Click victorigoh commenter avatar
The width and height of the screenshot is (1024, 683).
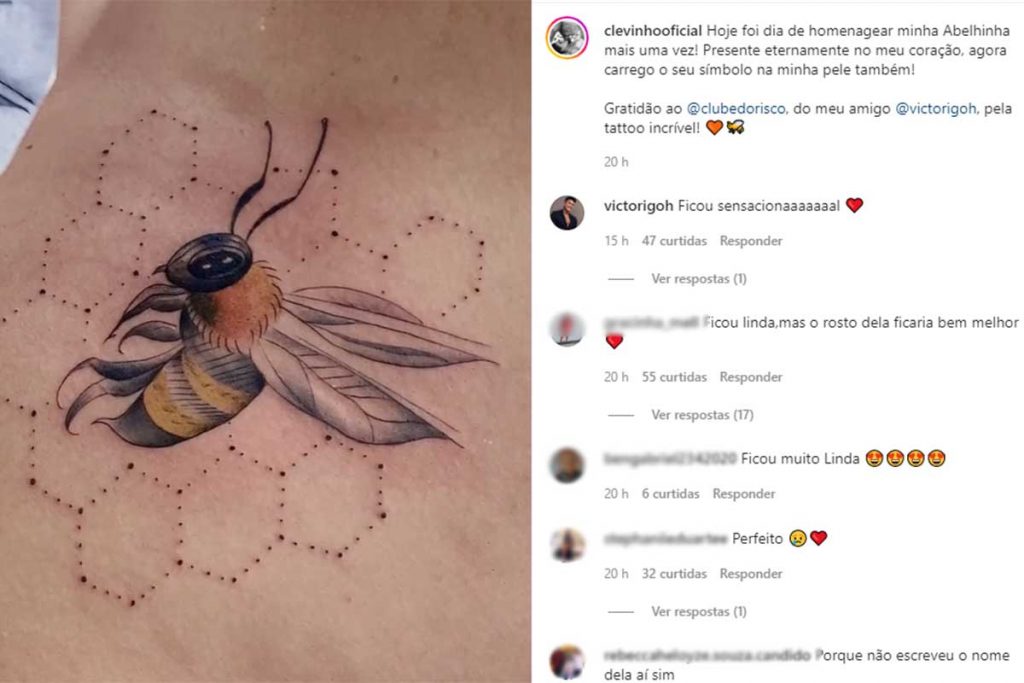[x=567, y=213]
